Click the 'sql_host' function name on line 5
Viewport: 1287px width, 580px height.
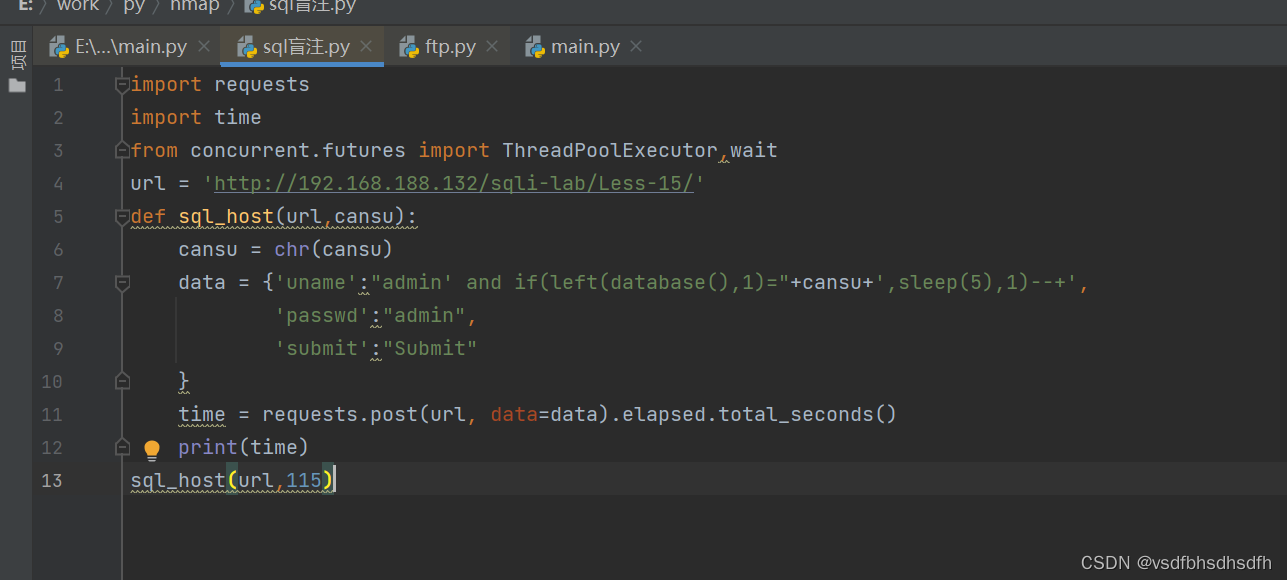click(226, 217)
